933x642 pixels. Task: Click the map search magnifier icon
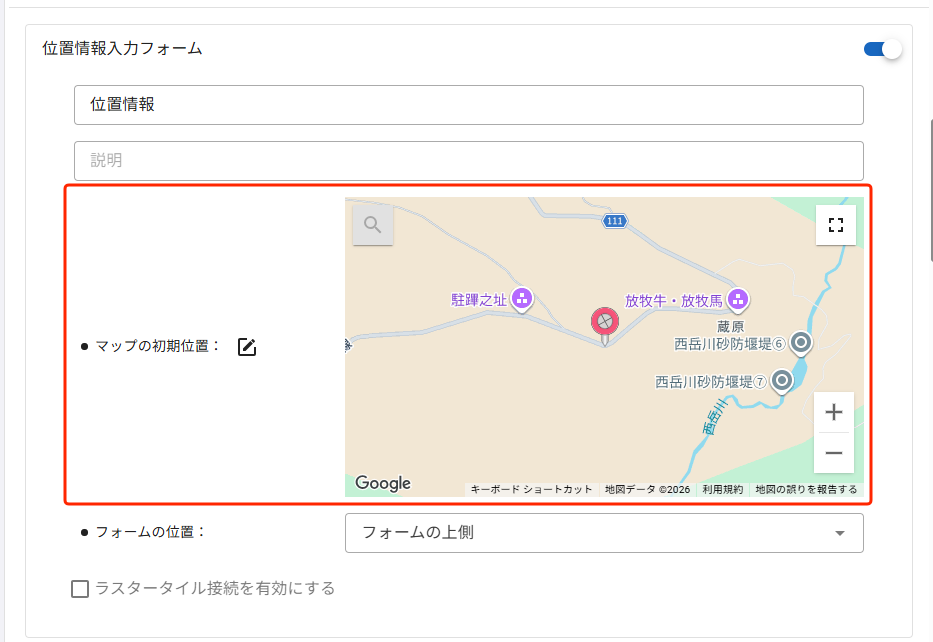(372, 225)
